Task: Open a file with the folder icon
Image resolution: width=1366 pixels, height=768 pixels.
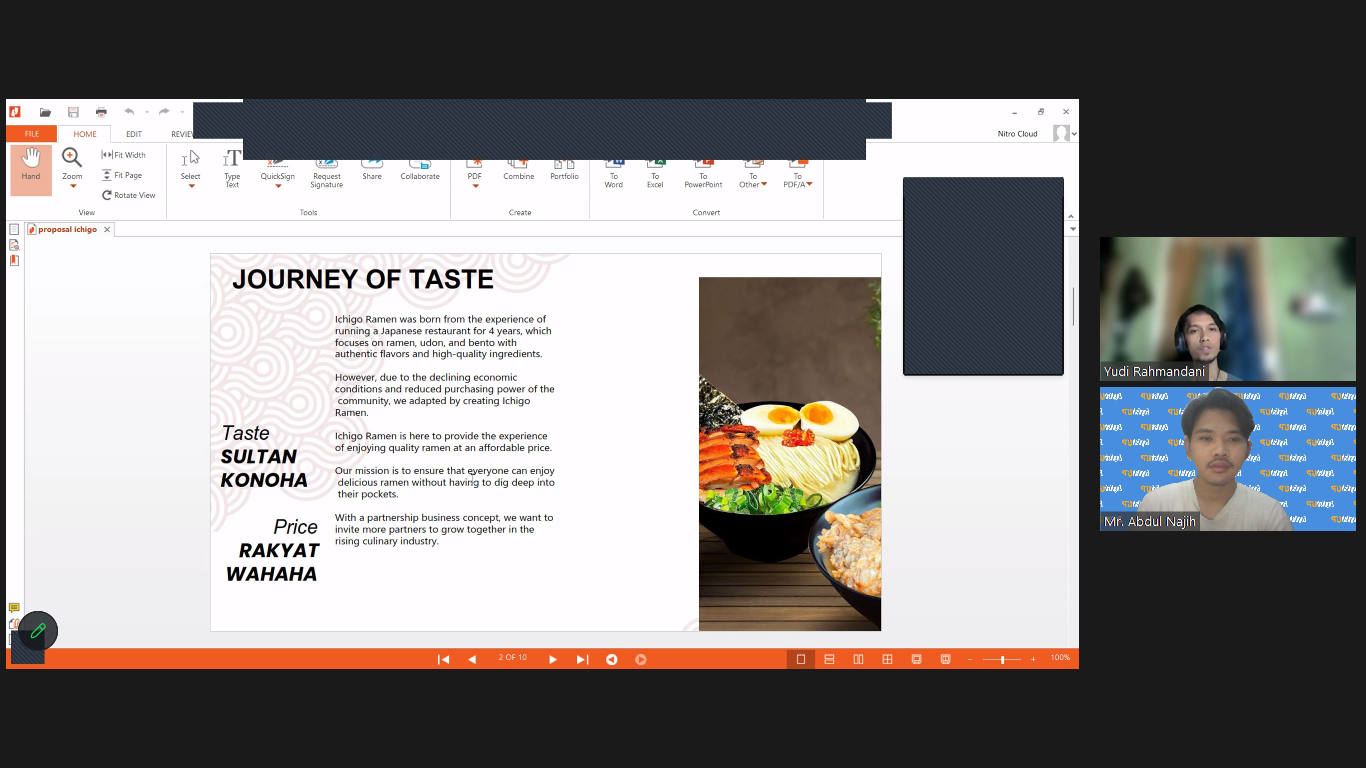Action: click(45, 112)
